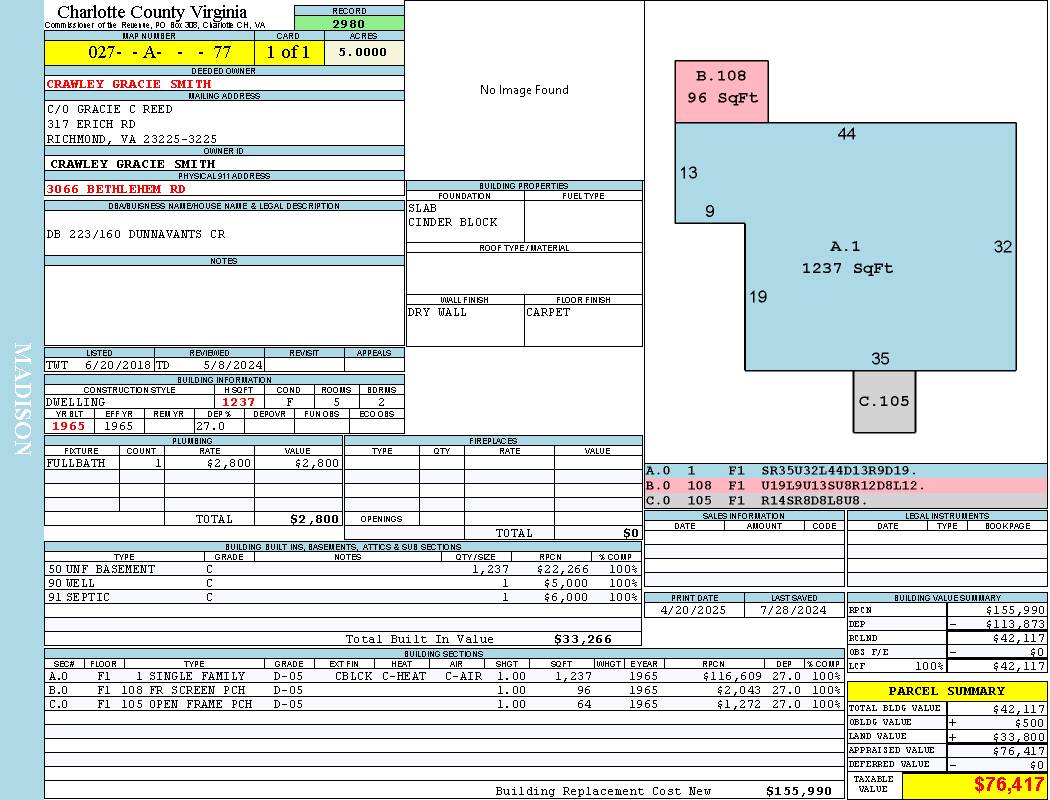Select the yellow map number field
Image resolution: width=1050 pixels, height=800 pixels.
click(149, 53)
